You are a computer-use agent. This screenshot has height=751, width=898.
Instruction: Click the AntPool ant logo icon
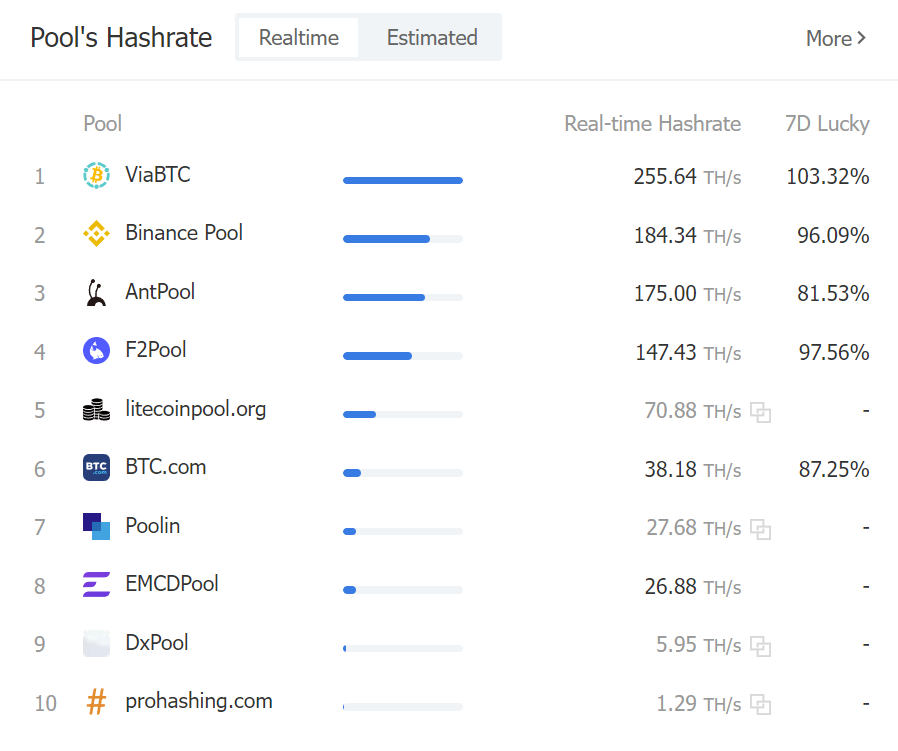click(x=96, y=293)
